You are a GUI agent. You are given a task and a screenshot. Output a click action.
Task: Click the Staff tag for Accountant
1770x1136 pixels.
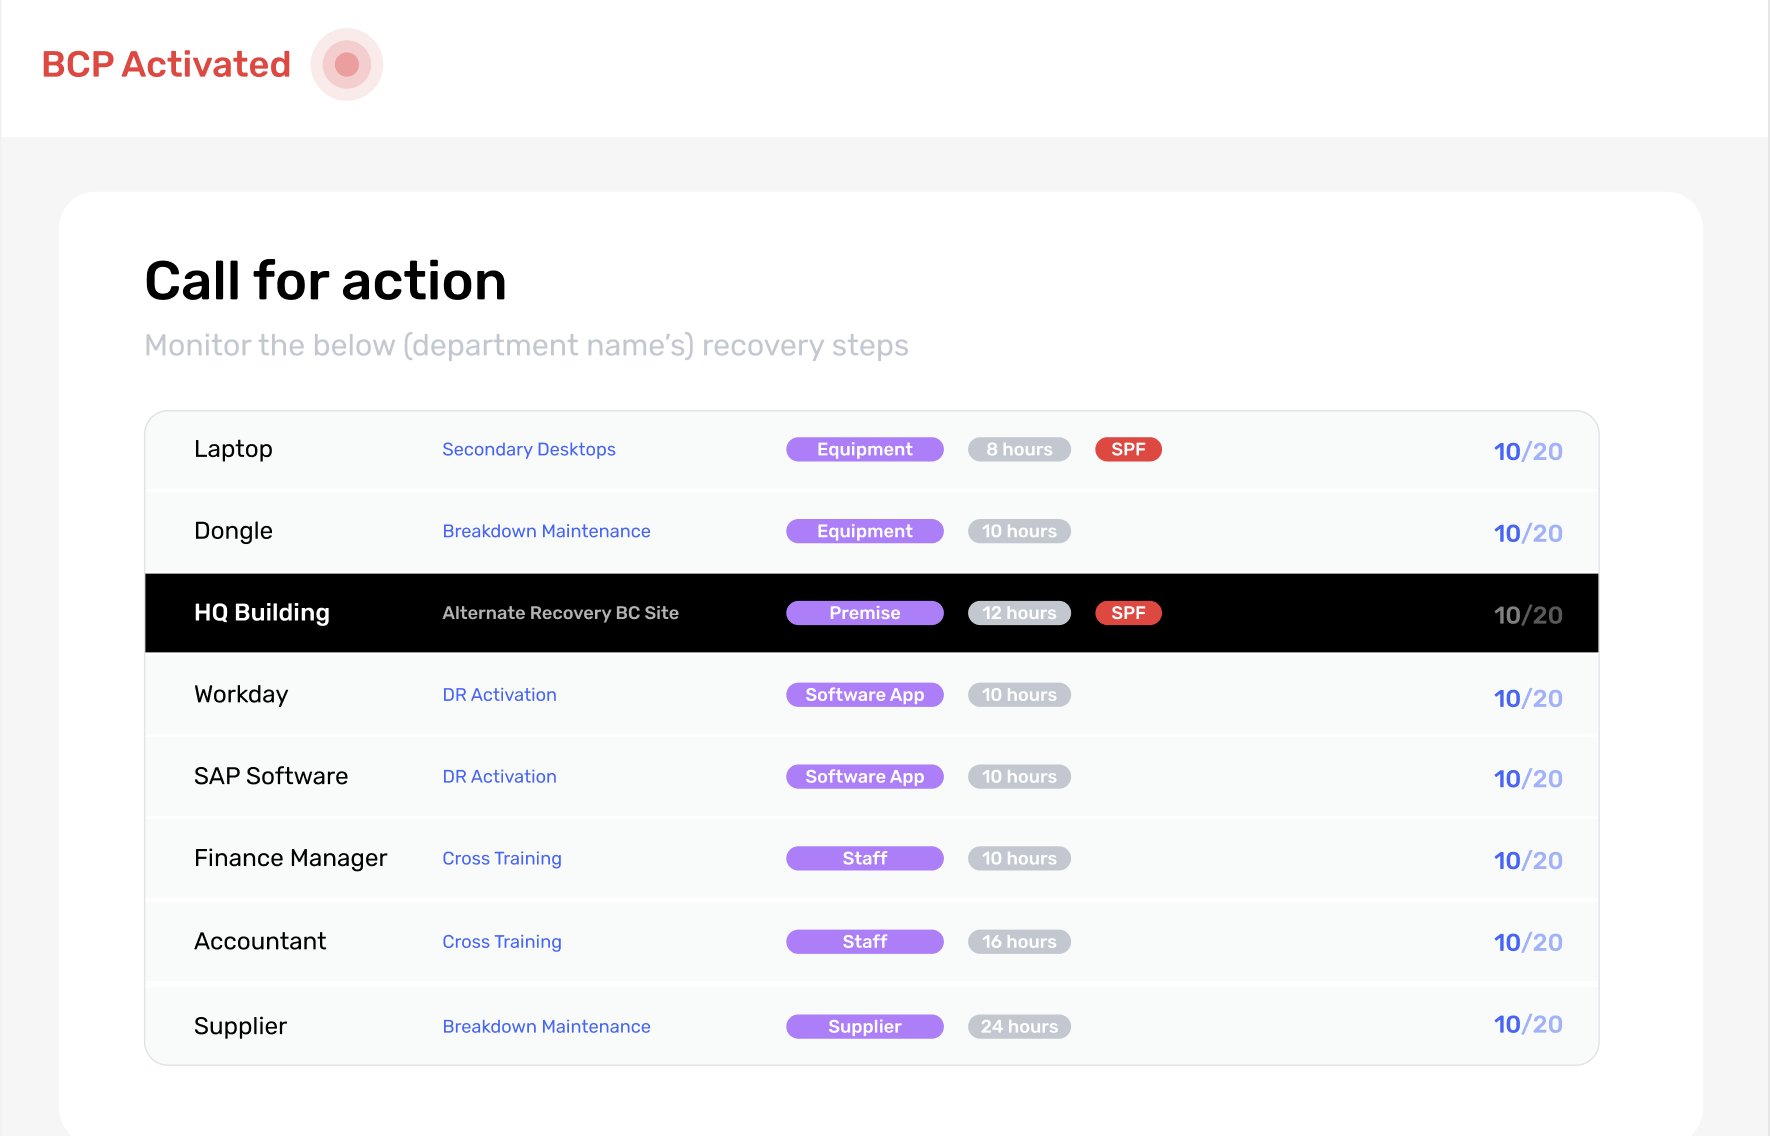tap(864, 942)
